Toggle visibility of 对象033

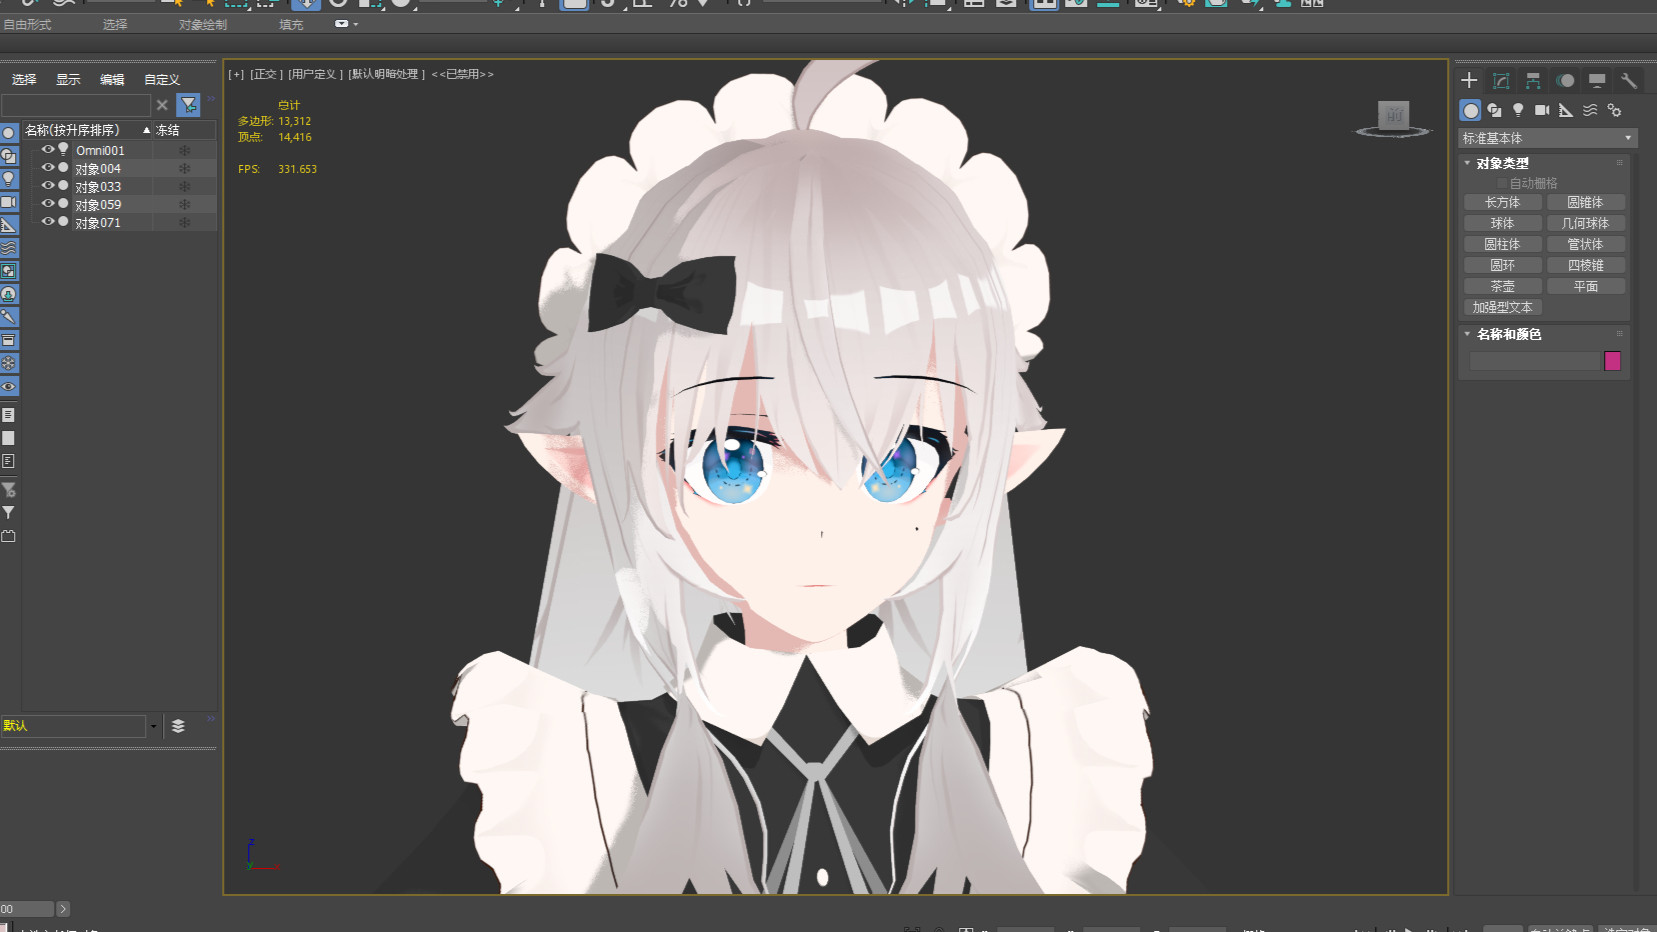47,186
